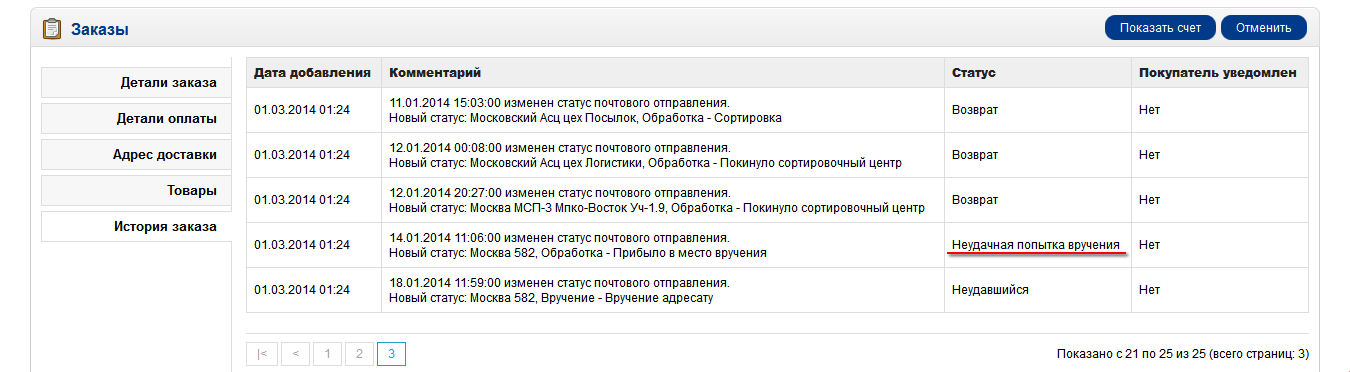Click the Показать счет button
1350x372 pixels.
pyautogui.click(x=1160, y=28)
